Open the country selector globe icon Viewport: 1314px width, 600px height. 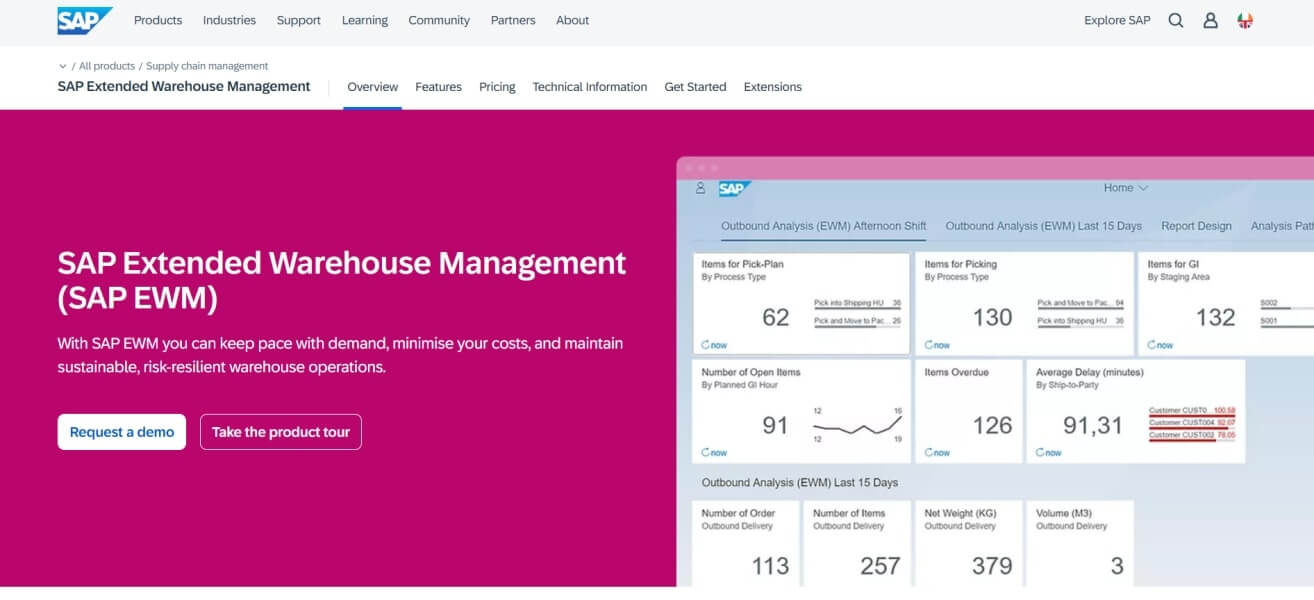pyautogui.click(x=1245, y=20)
